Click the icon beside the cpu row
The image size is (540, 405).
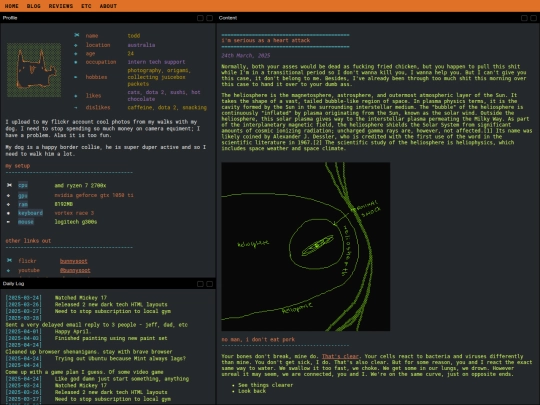9,185
